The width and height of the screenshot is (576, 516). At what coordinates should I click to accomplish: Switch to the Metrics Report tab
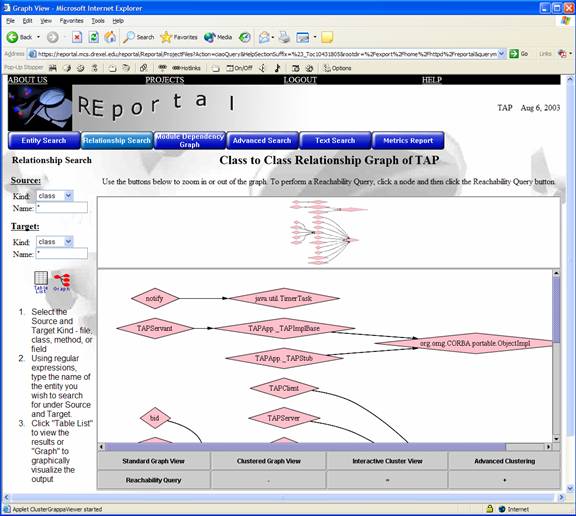point(408,141)
